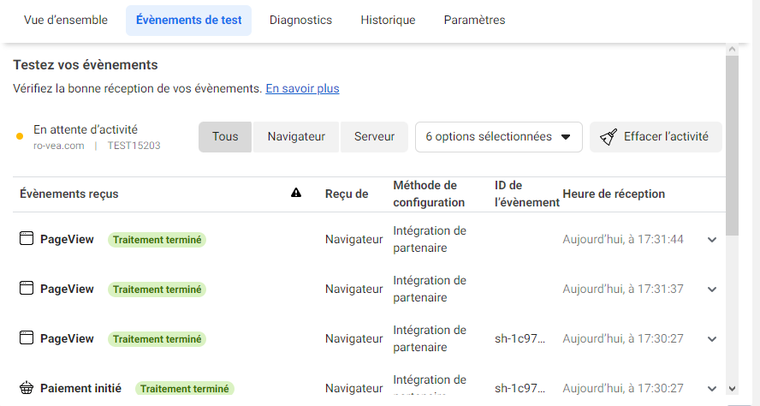Click the warning triangle column icon
The image size is (760, 406).
(x=296, y=194)
